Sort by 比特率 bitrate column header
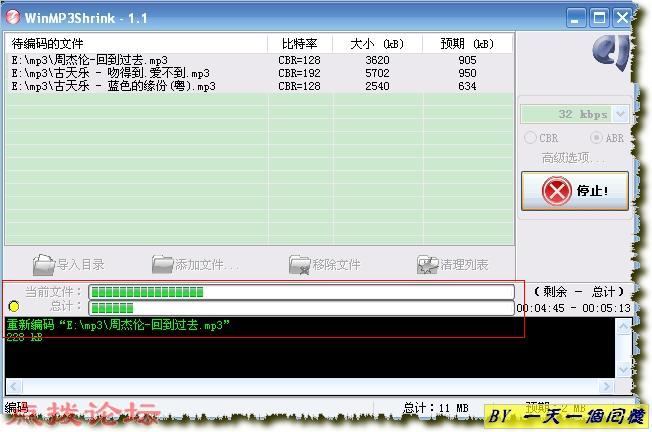The height and width of the screenshot is (432, 652). click(300, 44)
